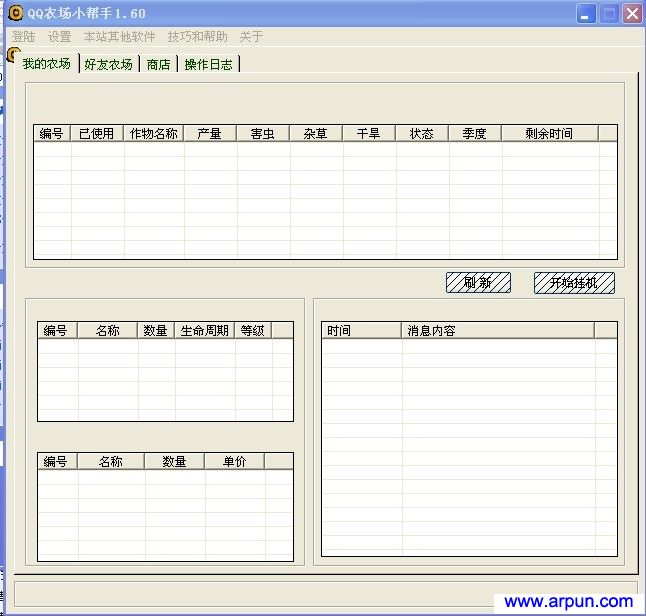Switch to the 好友农场 tab
This screenshot has width=646, height=616.
pos(109,65)
